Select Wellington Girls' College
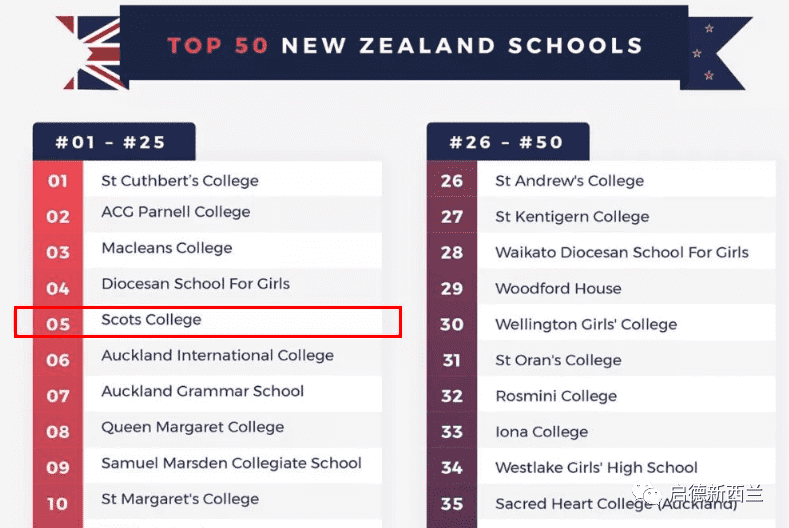The image size is (789, 528). (x=586, y=325)
